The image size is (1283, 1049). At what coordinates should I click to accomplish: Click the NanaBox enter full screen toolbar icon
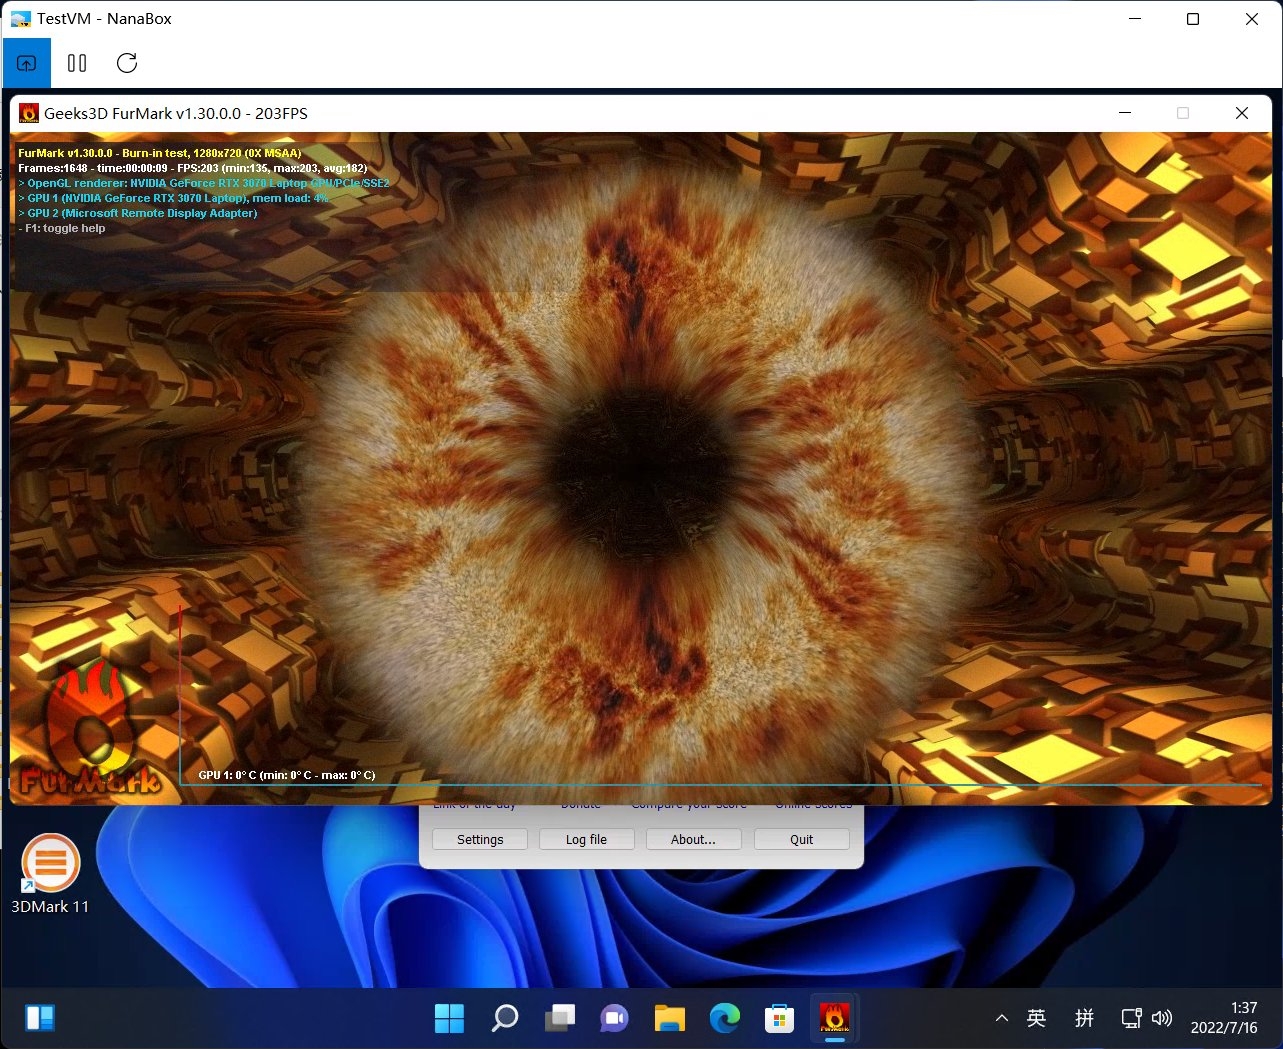(27, 63)
